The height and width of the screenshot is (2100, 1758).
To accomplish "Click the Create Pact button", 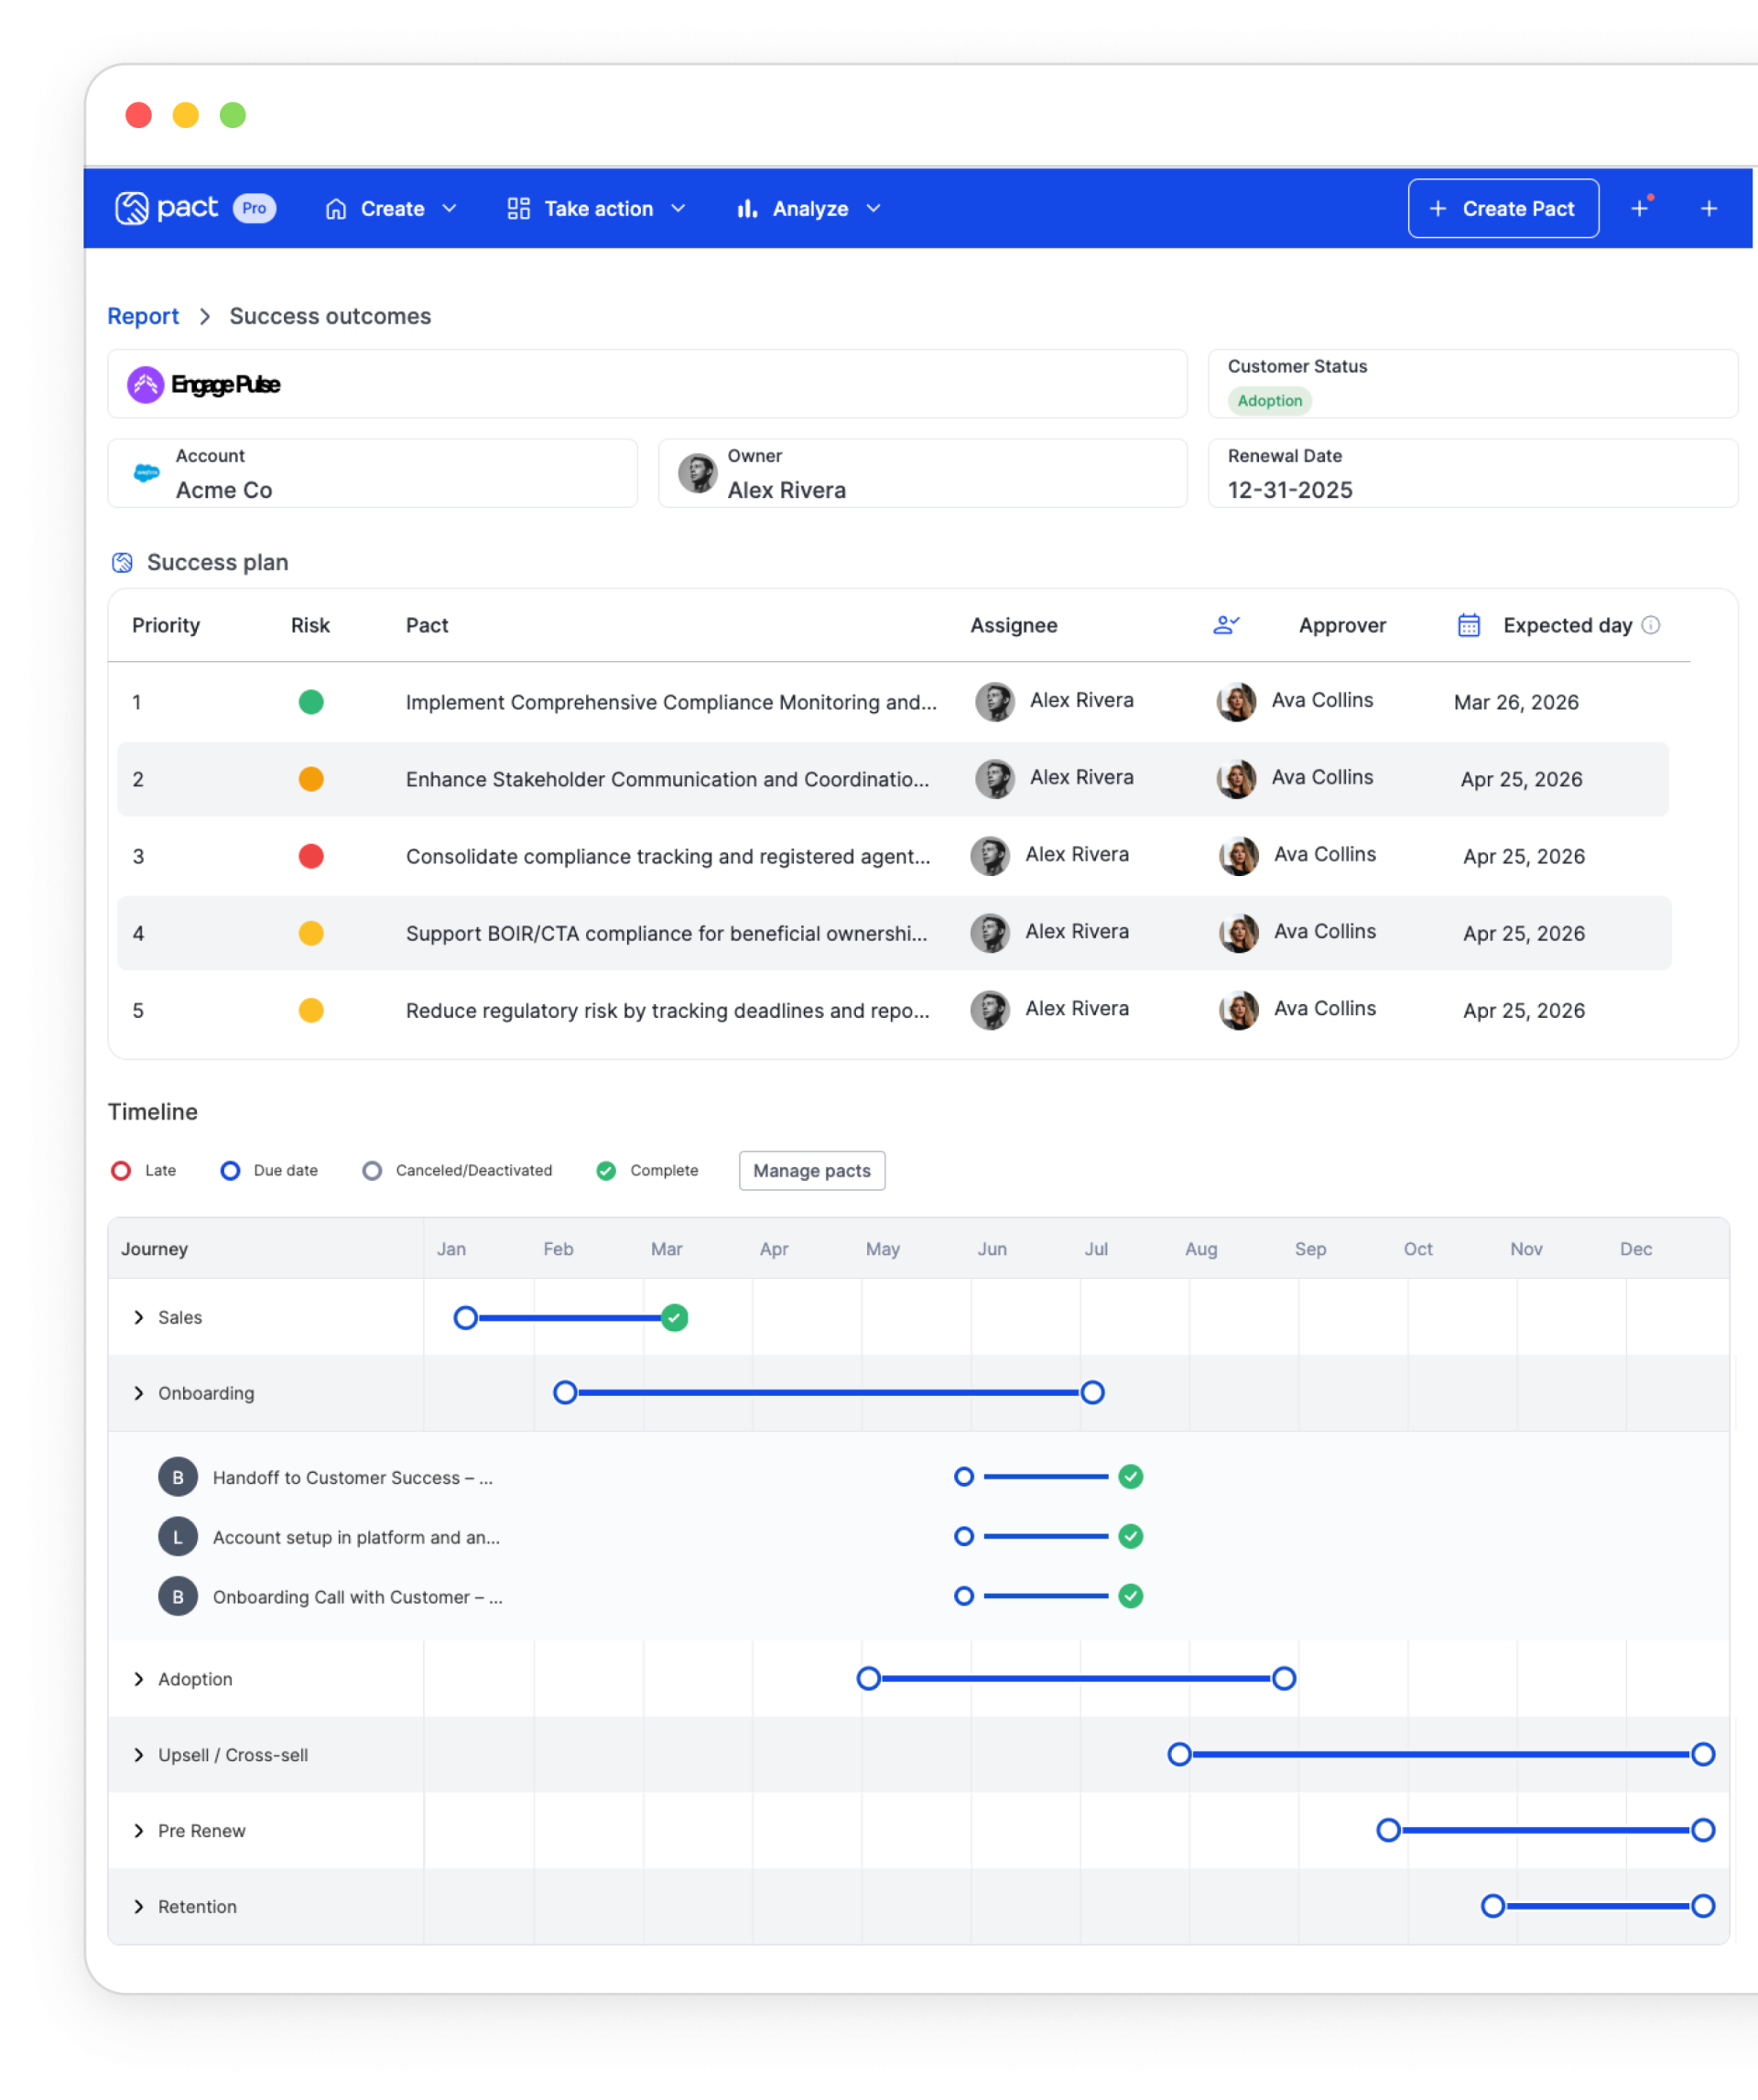I will point(1503,208).
